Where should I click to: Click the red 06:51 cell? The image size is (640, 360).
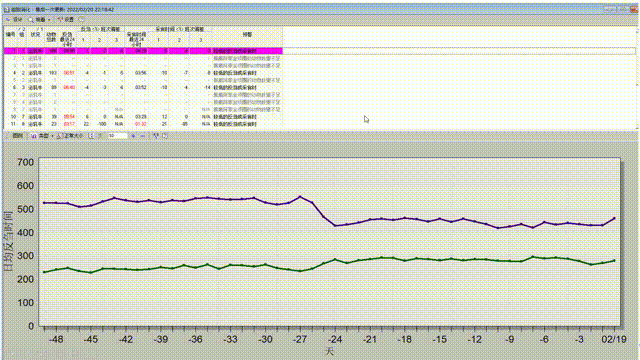coord(69,73)
